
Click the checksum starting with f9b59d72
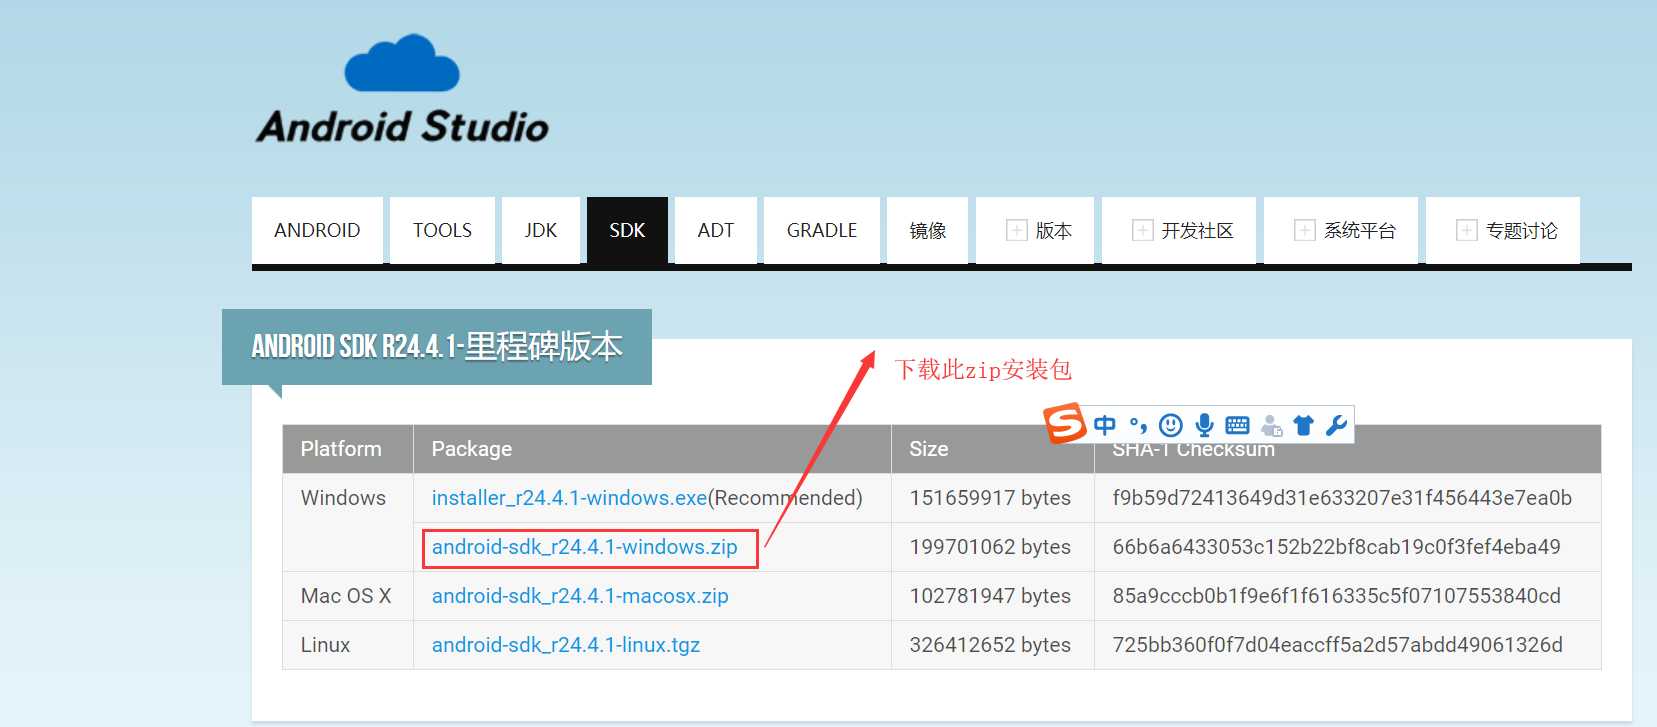pyautogui.click(x=1342, y=498)
